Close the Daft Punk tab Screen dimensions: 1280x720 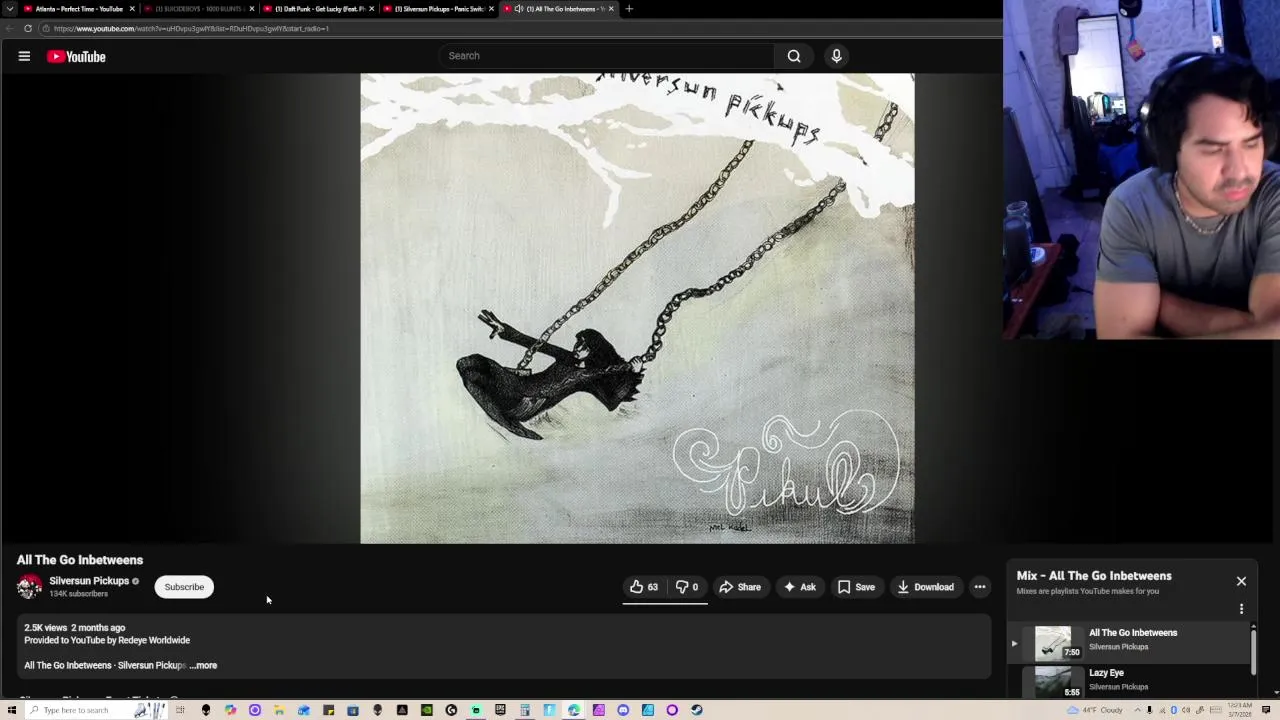click(x=372, y=9)
